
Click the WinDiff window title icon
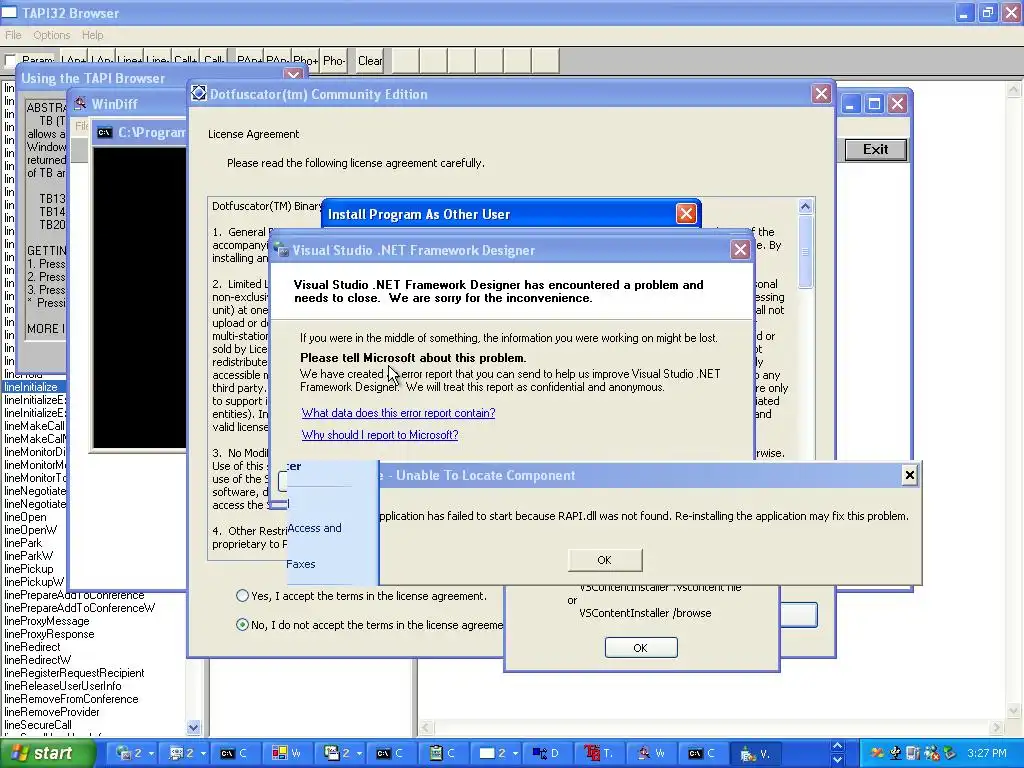pos(80,104)
